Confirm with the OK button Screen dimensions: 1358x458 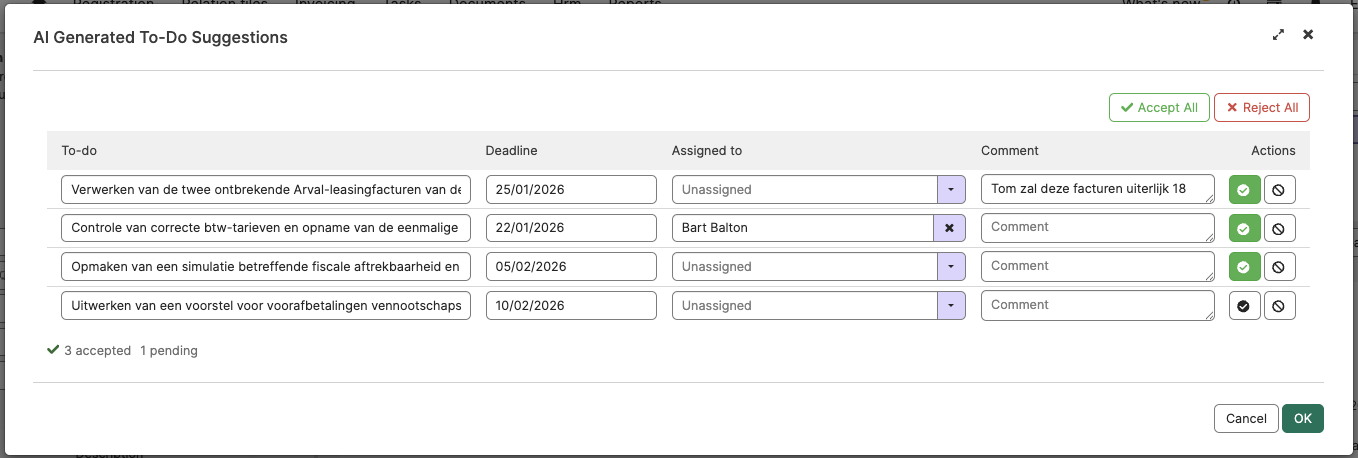1303,419
